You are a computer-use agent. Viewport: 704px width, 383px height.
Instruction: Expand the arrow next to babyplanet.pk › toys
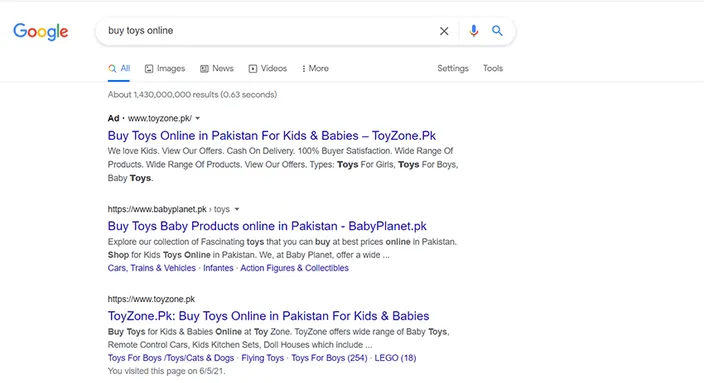coord(237,209)
